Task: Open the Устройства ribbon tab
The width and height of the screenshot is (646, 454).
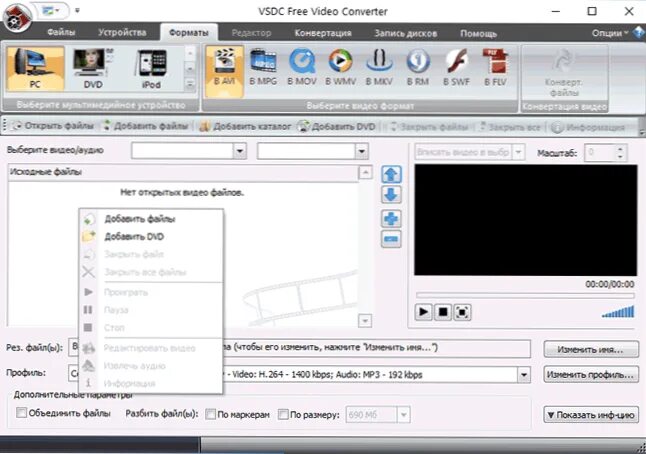Action: pos(122,32)
